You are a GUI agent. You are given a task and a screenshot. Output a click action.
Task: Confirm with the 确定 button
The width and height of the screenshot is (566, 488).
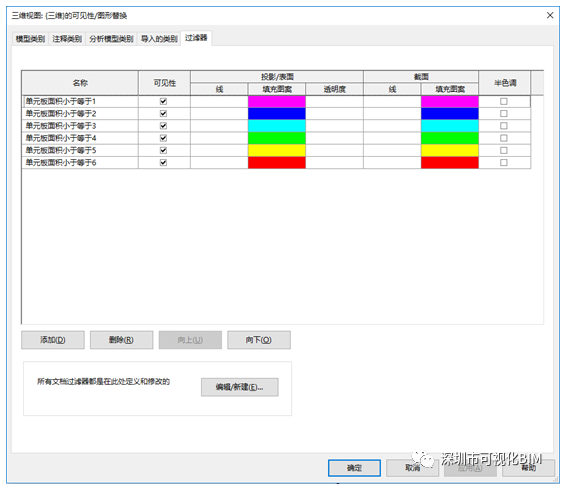point(354,468)
